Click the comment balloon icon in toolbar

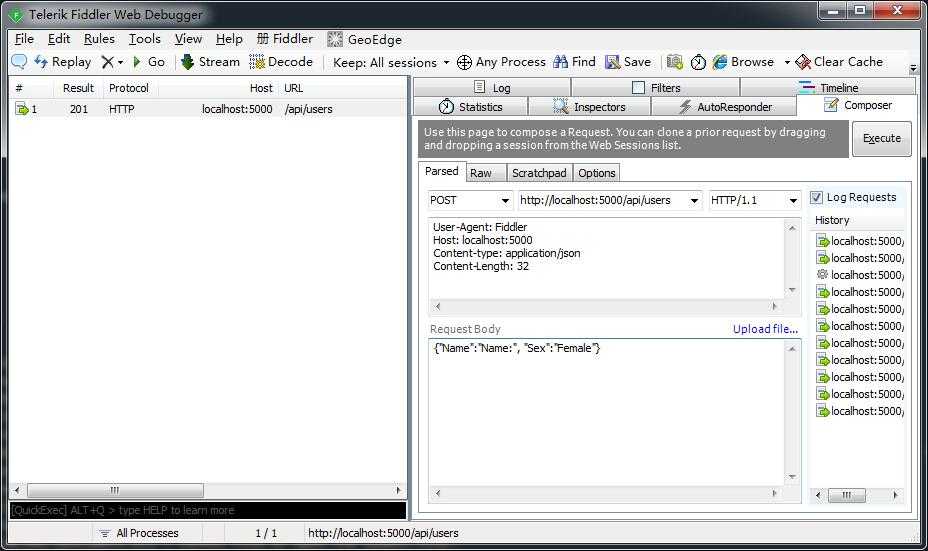(19, 62)
